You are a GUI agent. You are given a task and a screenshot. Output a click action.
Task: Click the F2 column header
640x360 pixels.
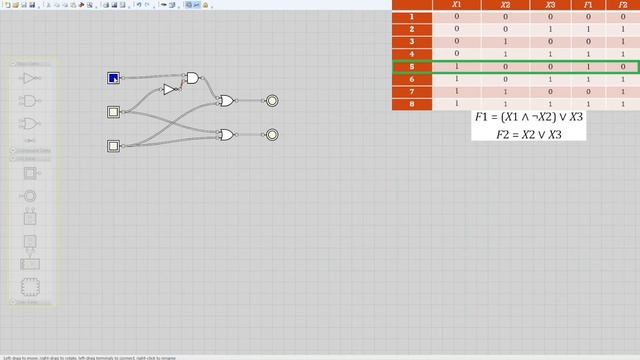pyautogui.click(x=623, y=5)
